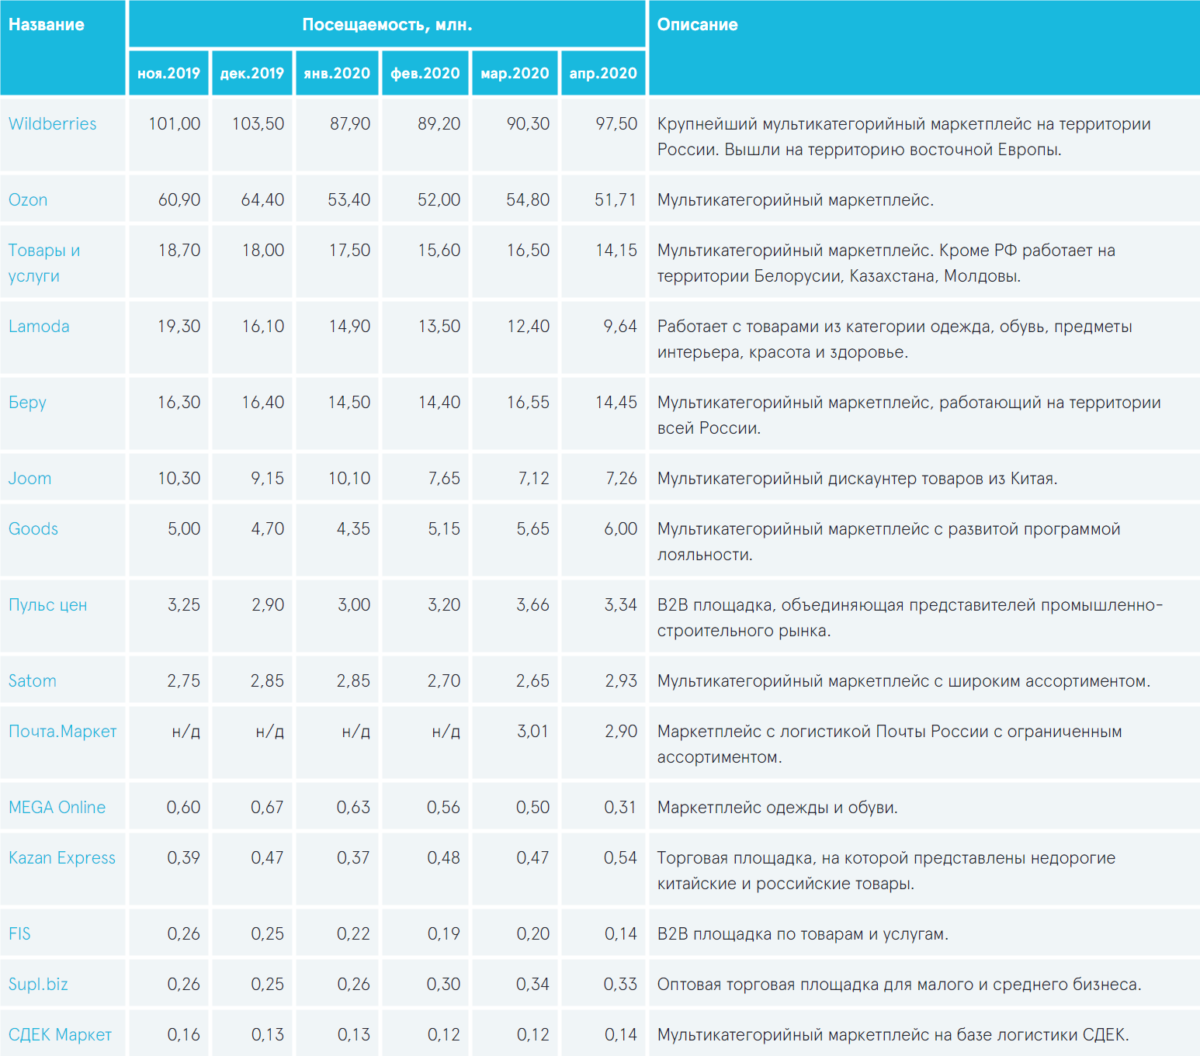Click the Описание column header
The height and width of the screenshot is (1056, 1200).
click(x=697, y=24)
